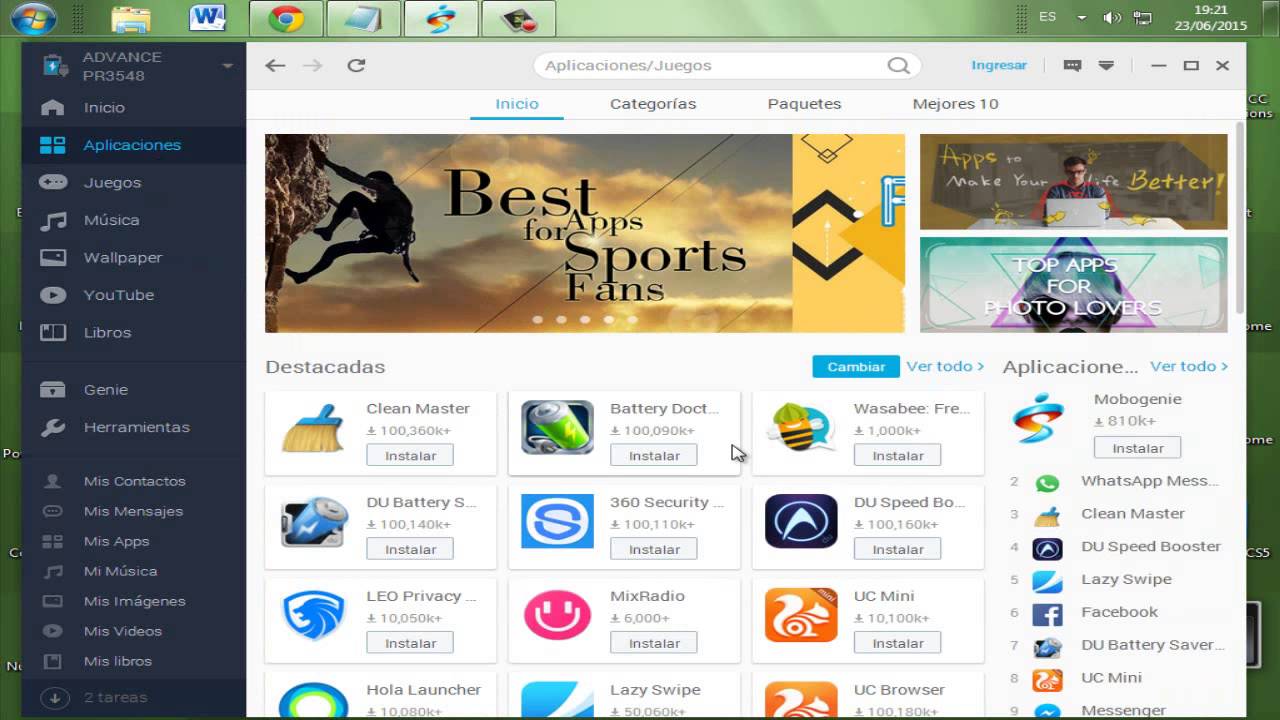
Task: Click Ver todo next to Destacadas
Action: (945, 367)
